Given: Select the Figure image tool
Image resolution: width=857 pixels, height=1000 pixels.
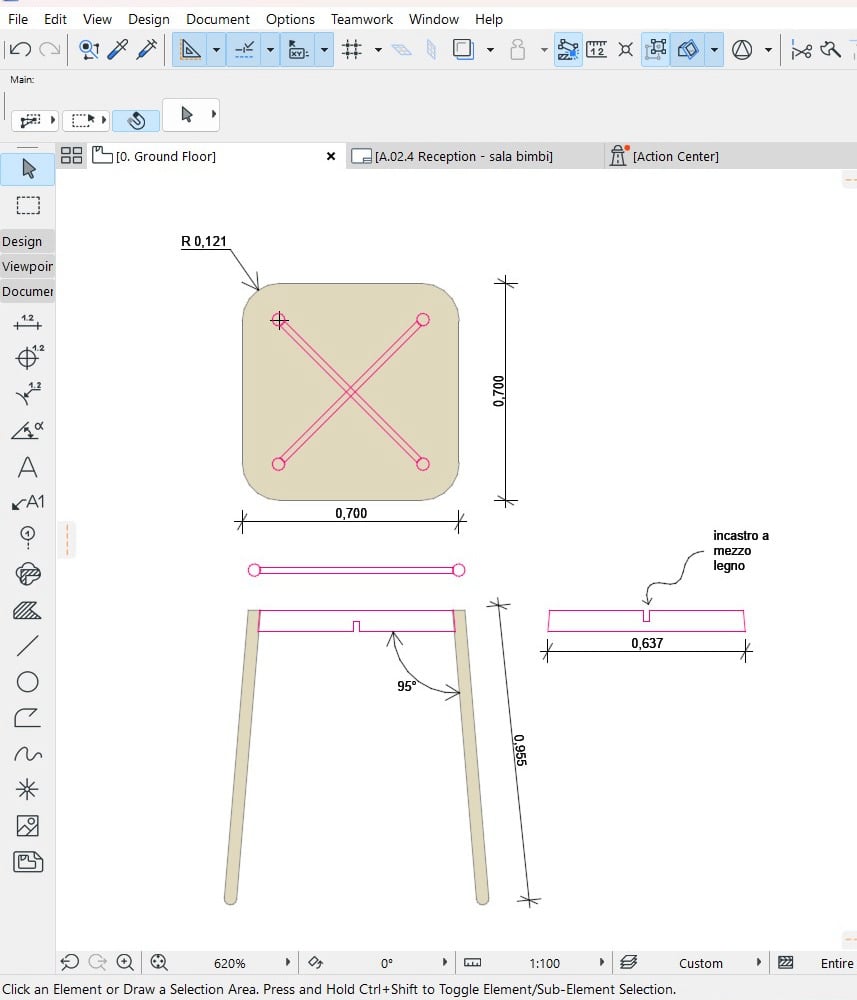Looking at the screenshot, I should [x=27, y=826].
